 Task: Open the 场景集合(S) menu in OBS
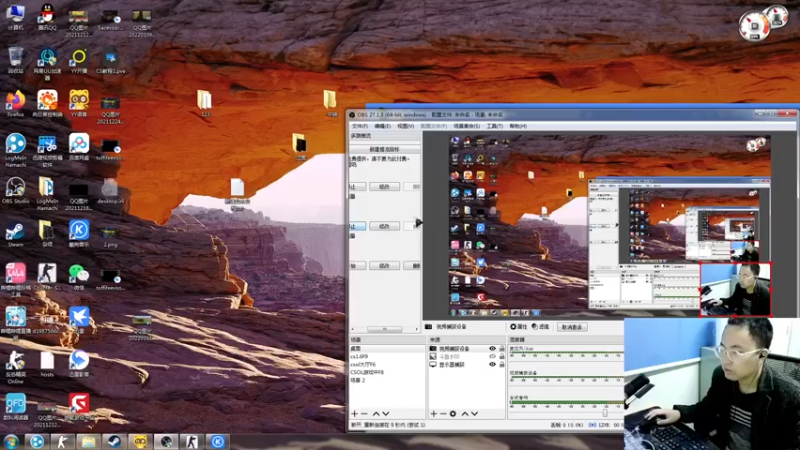pos(467,126)
